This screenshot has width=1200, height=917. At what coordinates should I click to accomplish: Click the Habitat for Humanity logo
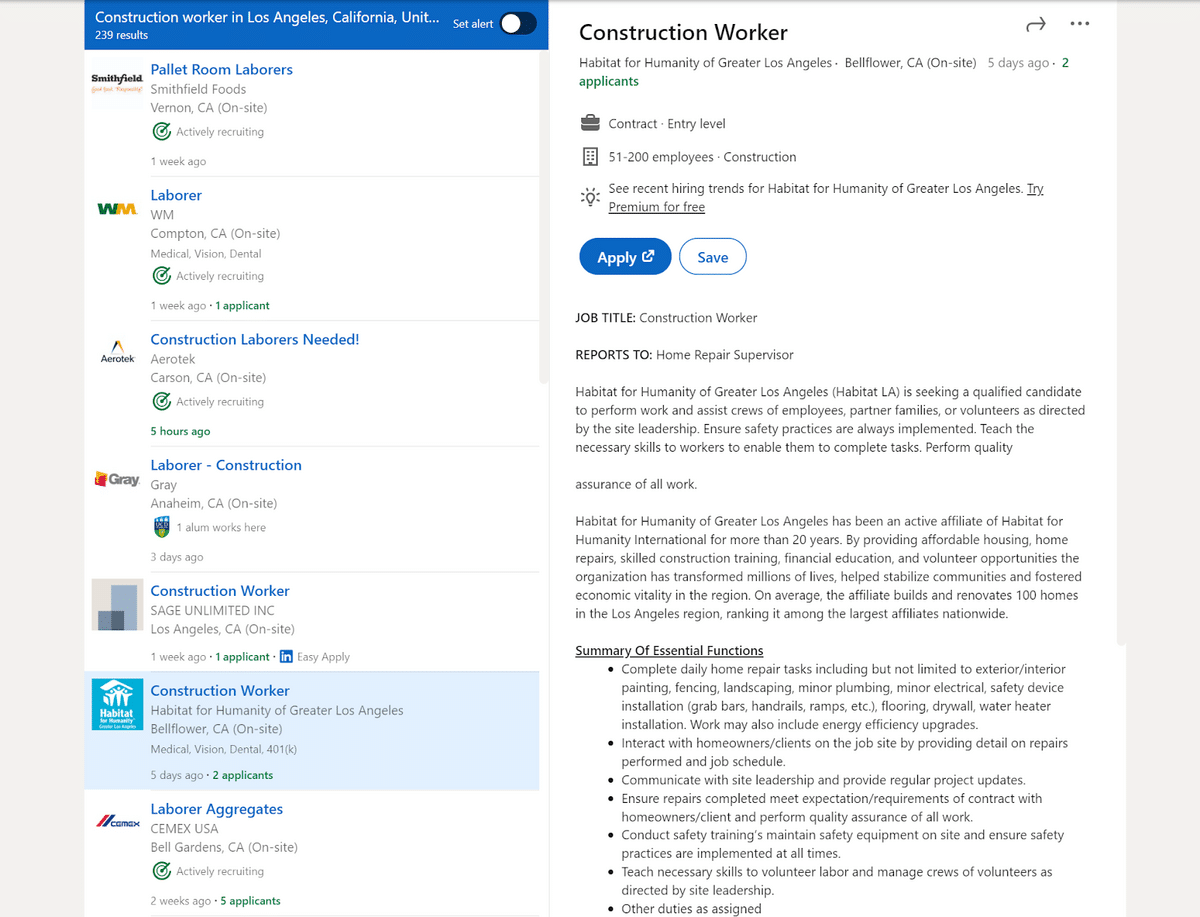[x=117, y=705]
